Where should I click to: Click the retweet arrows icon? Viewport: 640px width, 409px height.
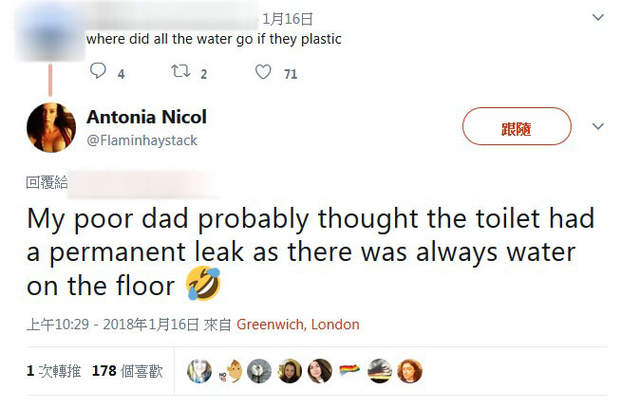click(180, 72)
